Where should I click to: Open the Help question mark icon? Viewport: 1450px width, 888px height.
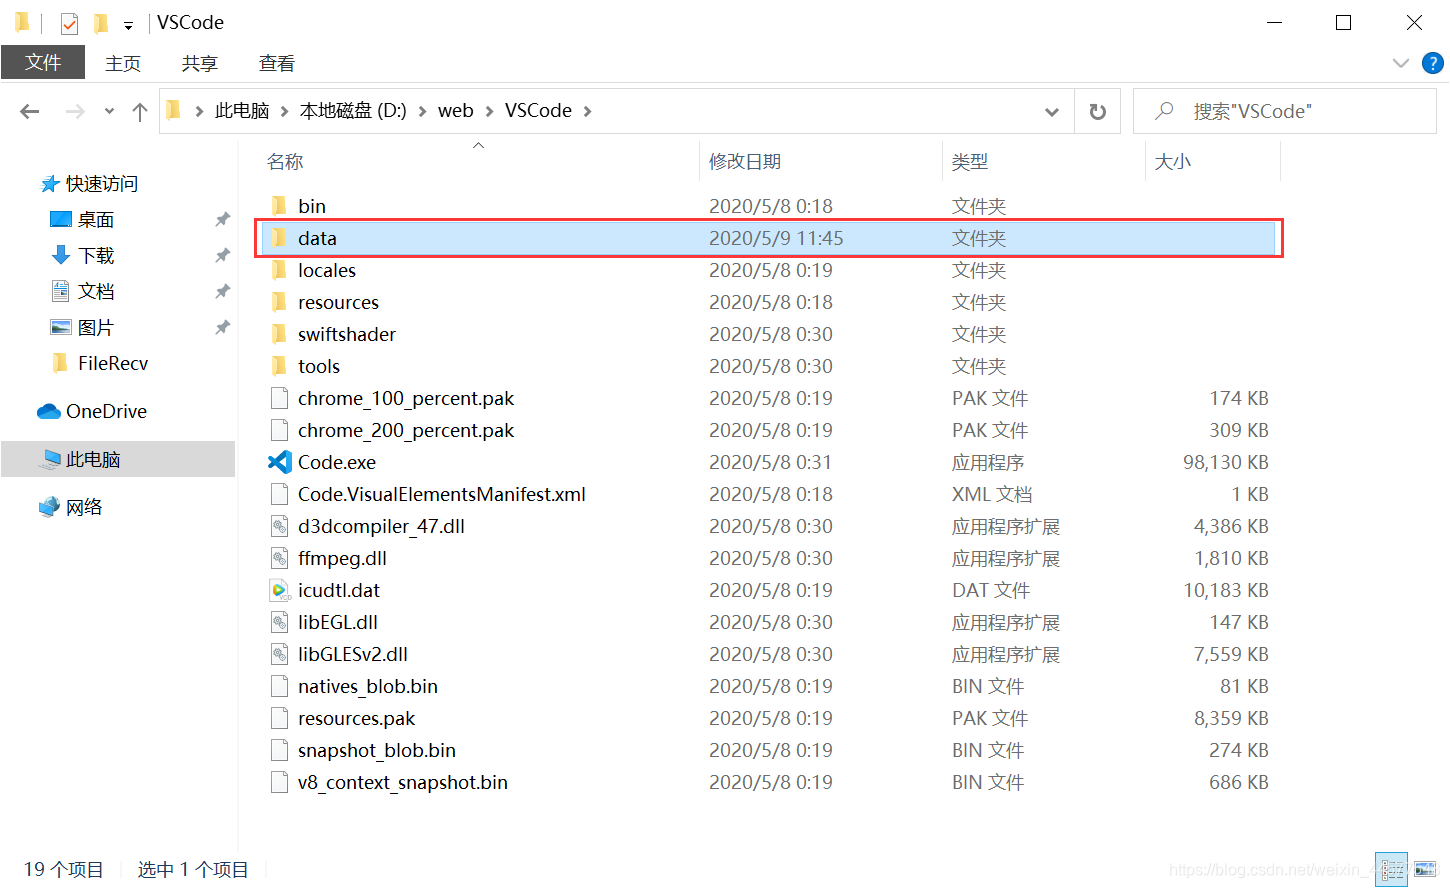point(1432,63)
